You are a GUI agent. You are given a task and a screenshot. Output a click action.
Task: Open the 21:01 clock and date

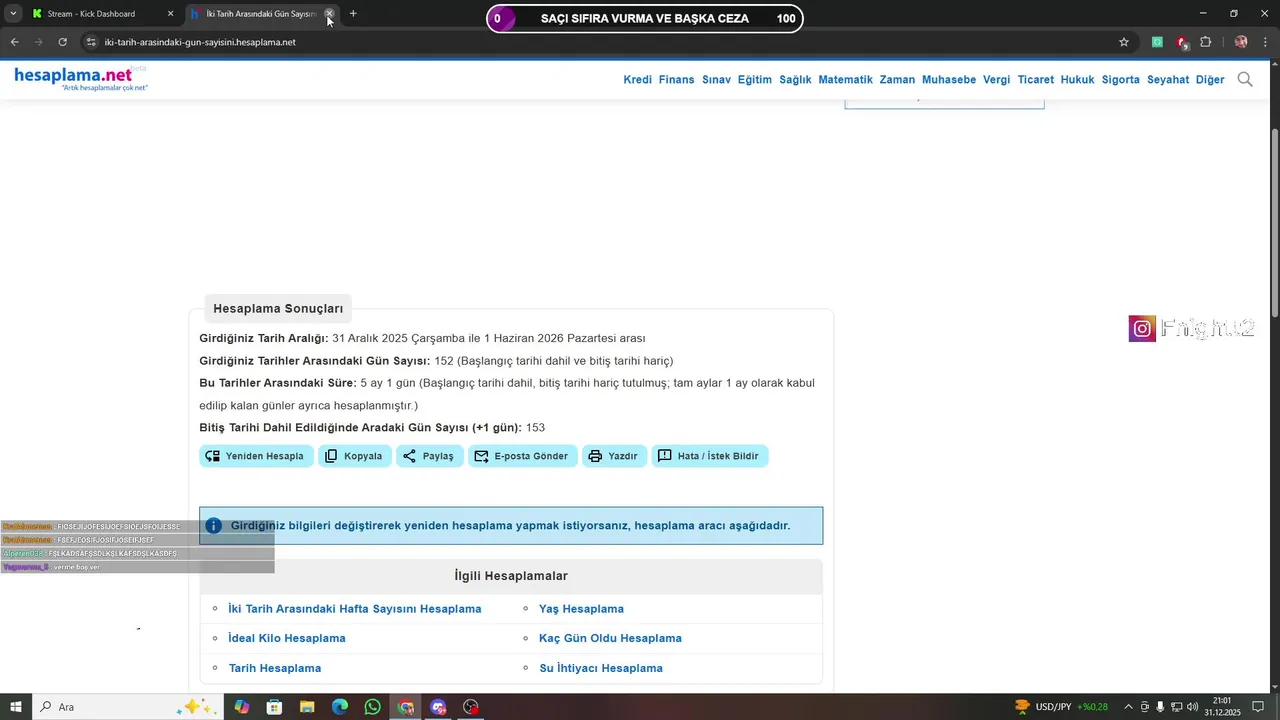[1222, 707]
